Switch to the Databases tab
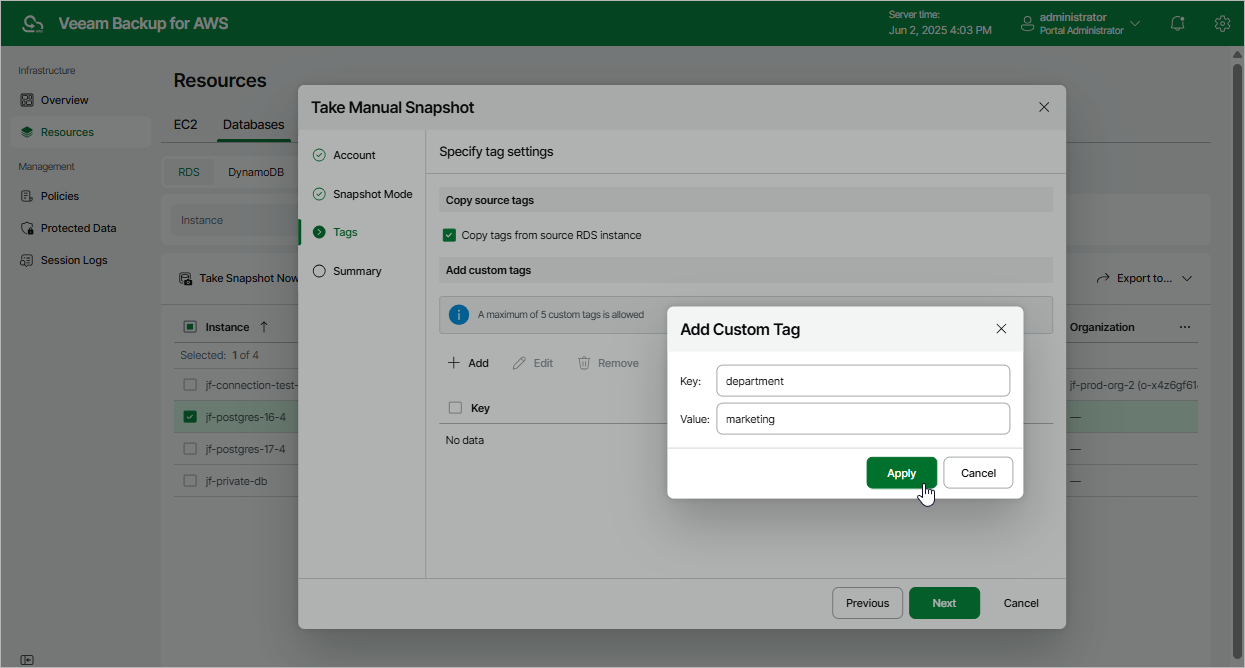This screenshot has height=668, width=1245. click(254, 125)
